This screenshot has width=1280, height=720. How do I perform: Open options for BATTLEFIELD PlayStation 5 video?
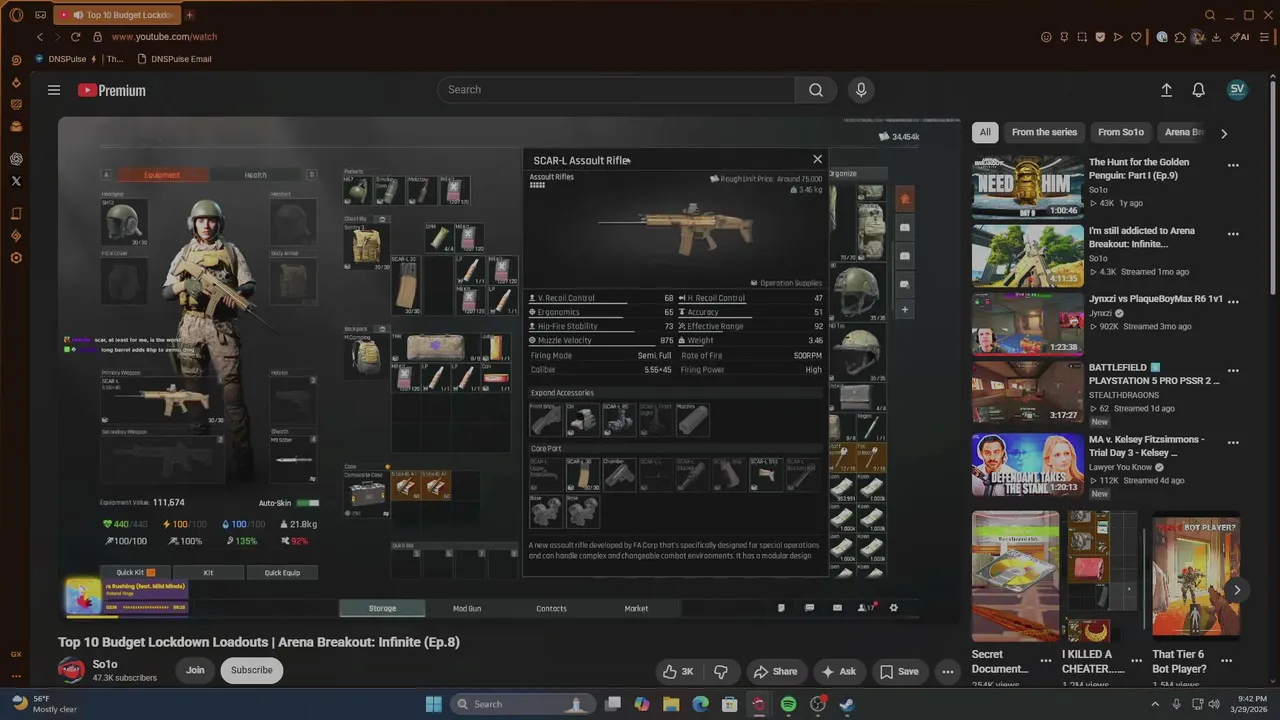[1233, 371]
